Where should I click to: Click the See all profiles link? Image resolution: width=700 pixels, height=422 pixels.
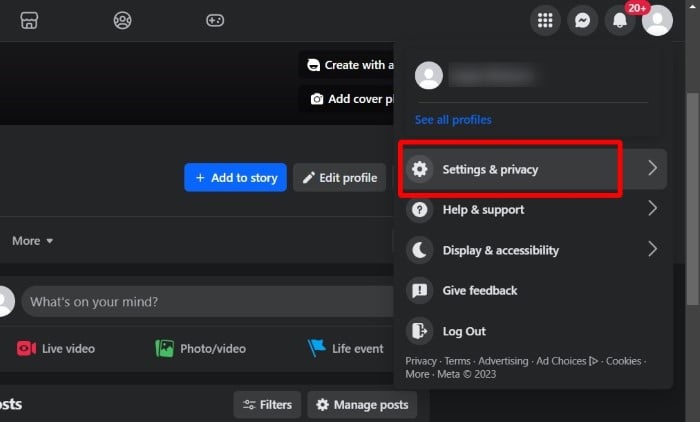pos(453,120)
